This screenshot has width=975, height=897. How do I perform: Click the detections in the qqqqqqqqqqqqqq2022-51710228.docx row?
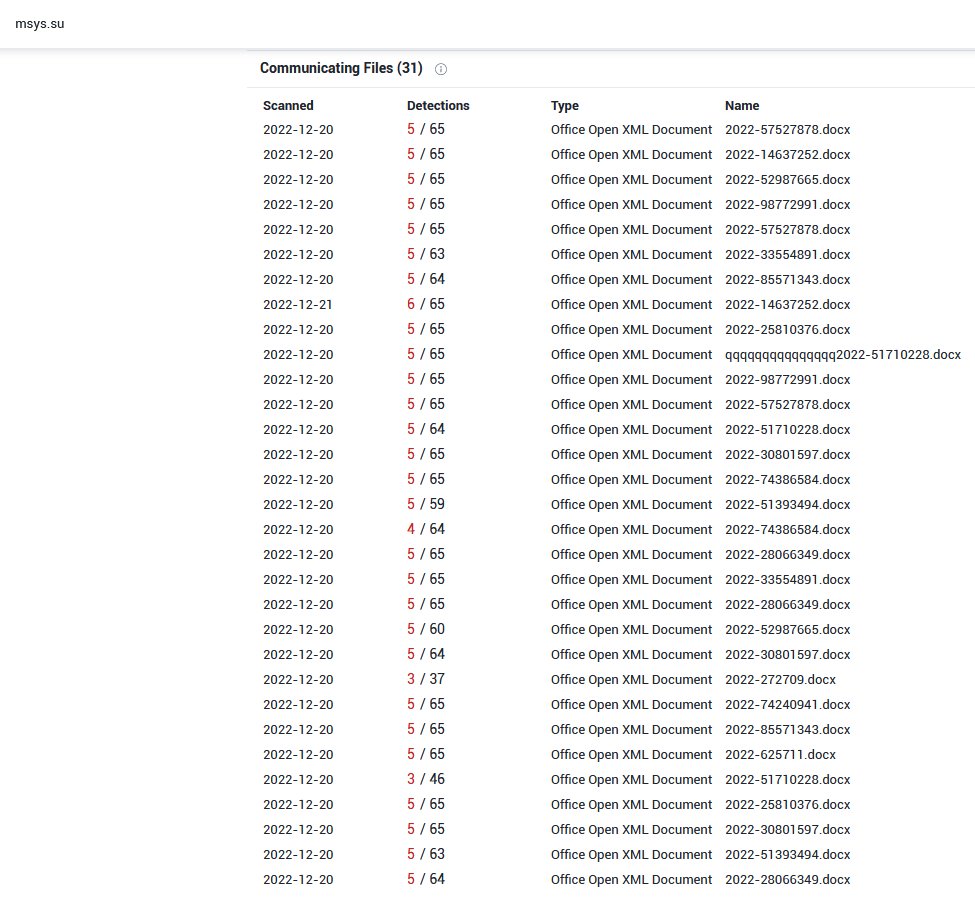tap(426, 354)
